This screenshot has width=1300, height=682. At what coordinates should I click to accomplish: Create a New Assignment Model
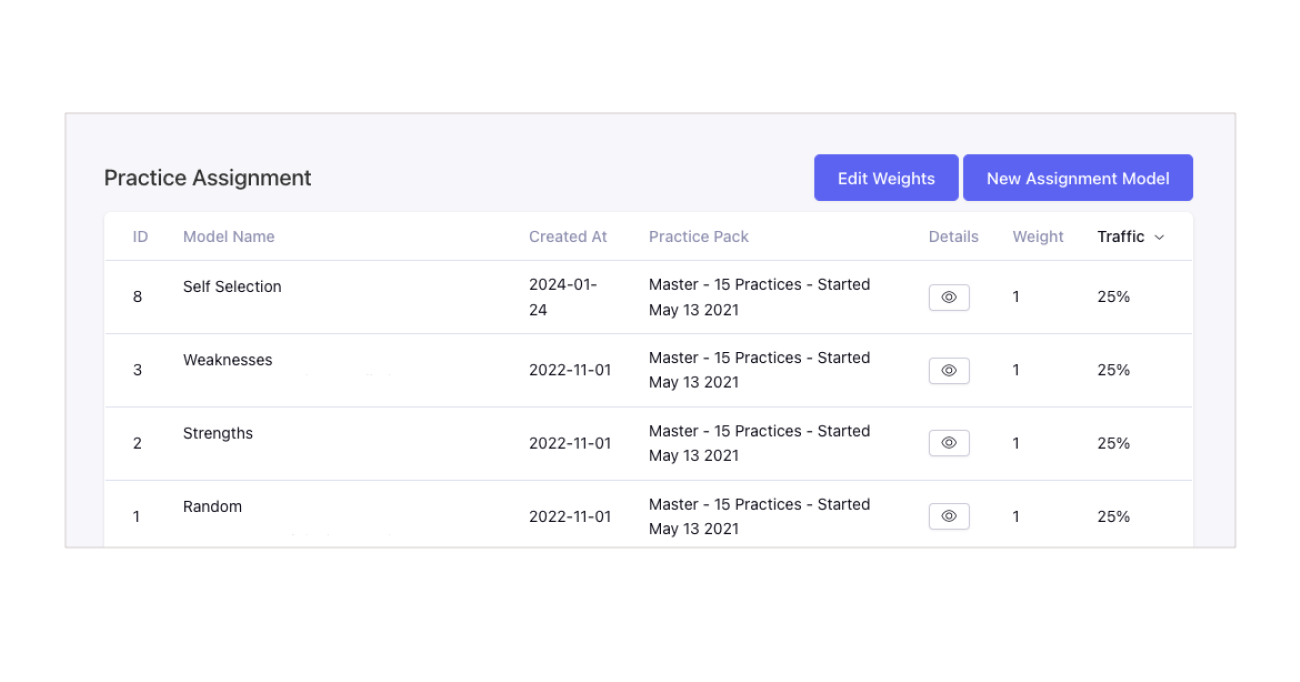click(1077, 177)
